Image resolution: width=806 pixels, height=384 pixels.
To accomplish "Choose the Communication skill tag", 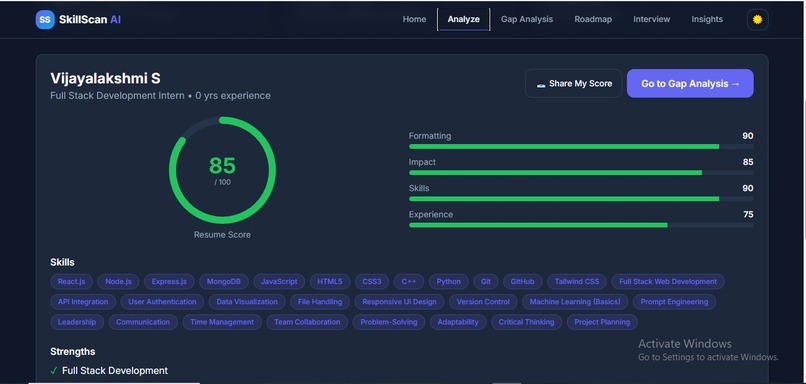I will click(143, 322).
